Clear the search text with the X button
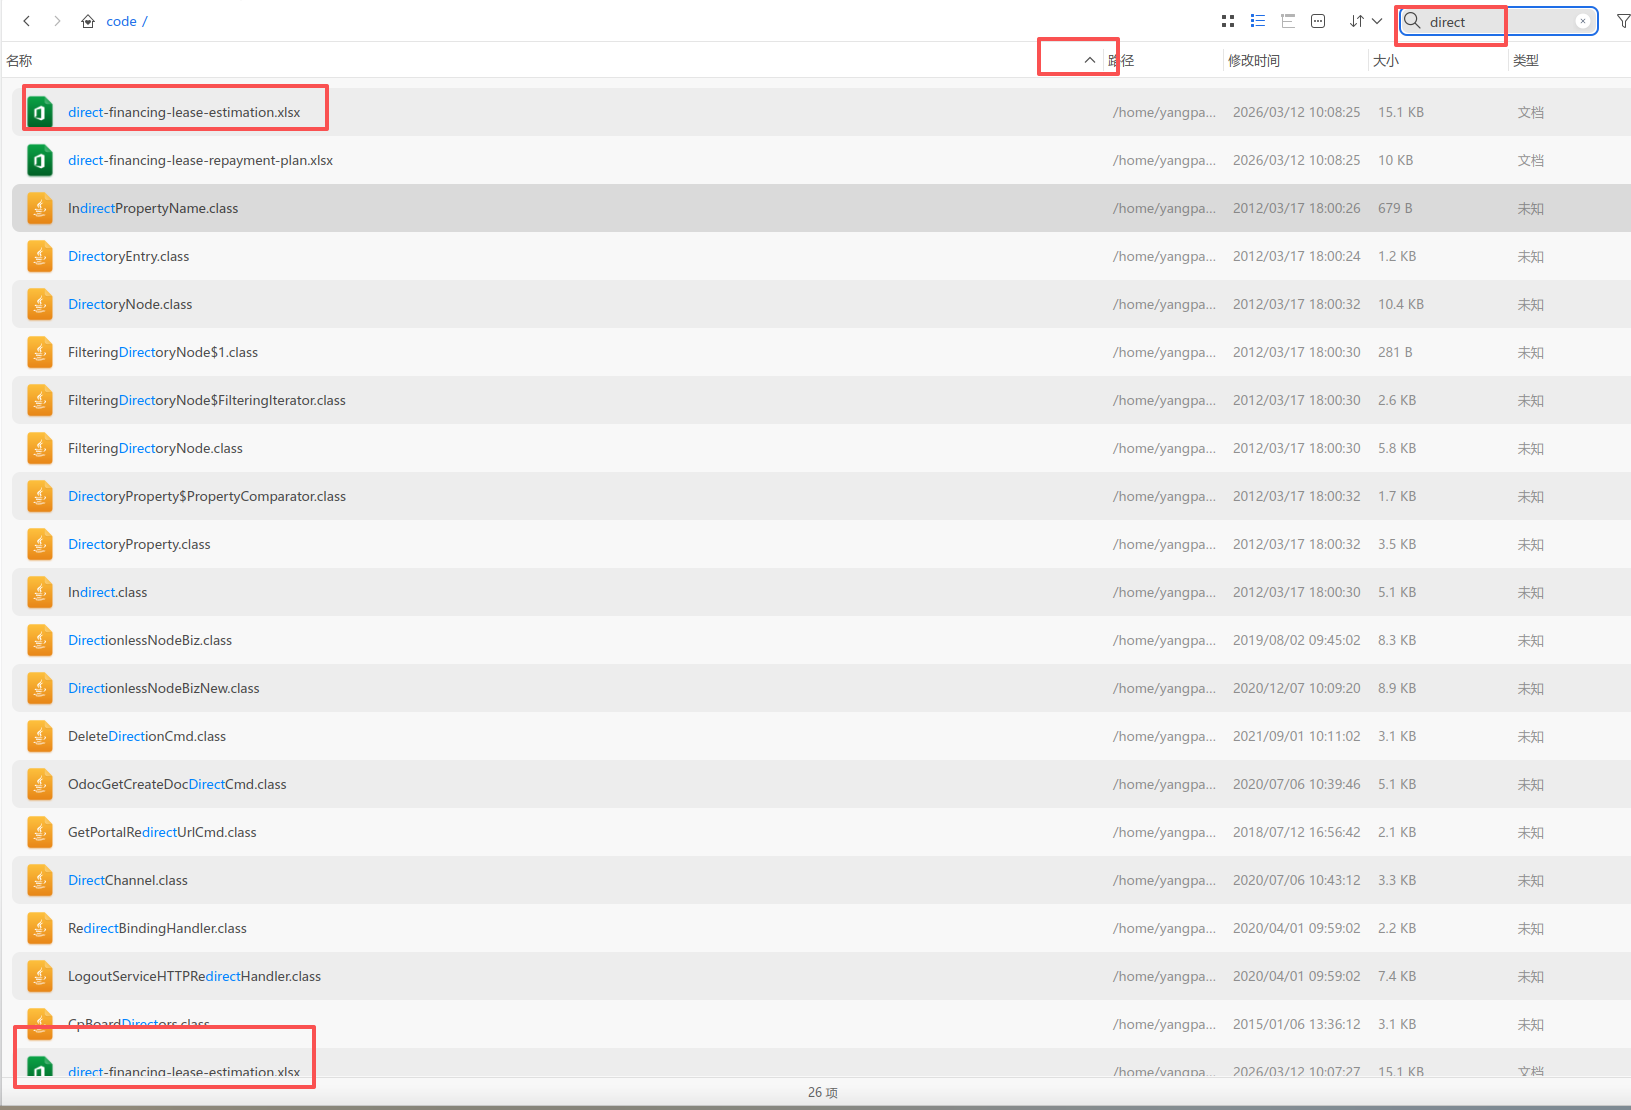The height and width of the screenshot is (1110, 1631). [1583, 21]
